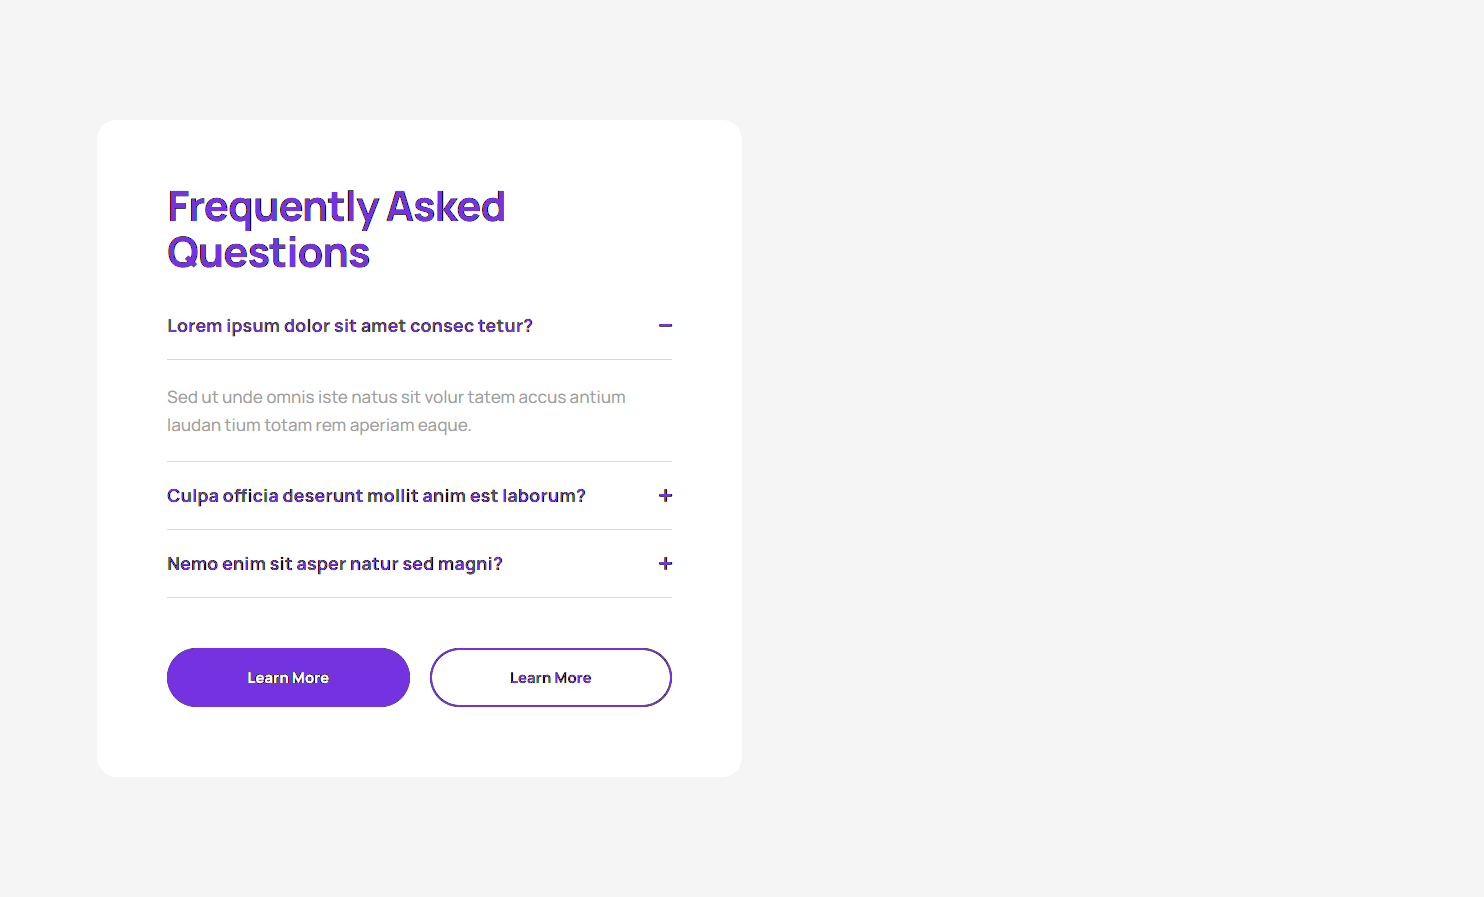Expand "Culpa officia" using its plus icon
The height and width of the screenshot is (897, 1484).
point(665,496)
